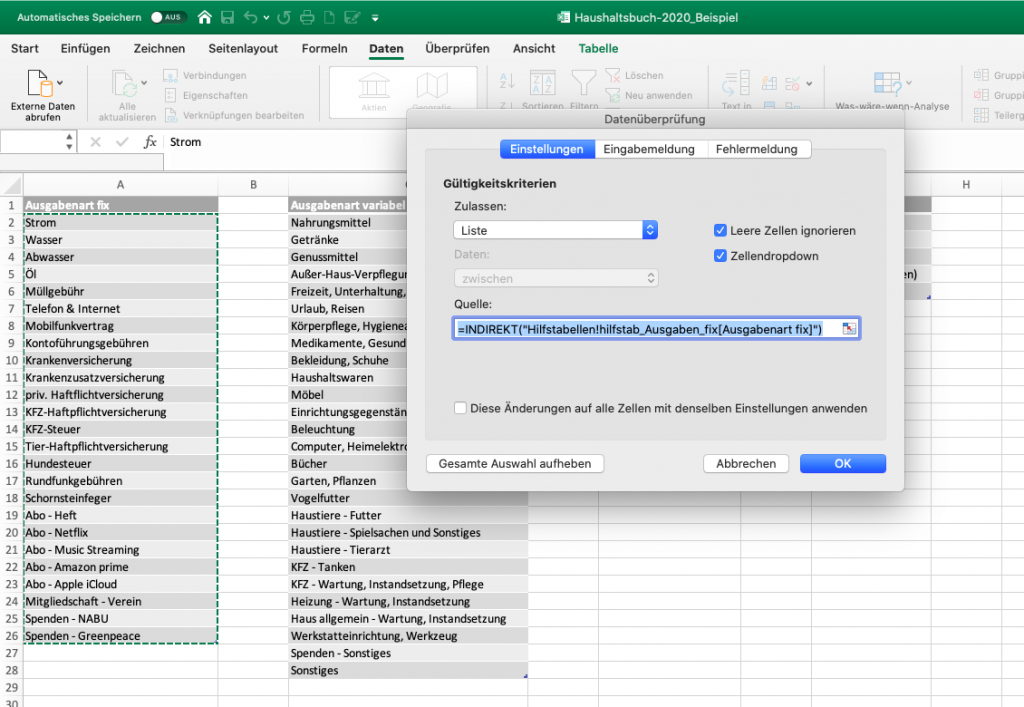
Task: Click the formula bar cancel X icon
Action: tap(95, 142)
